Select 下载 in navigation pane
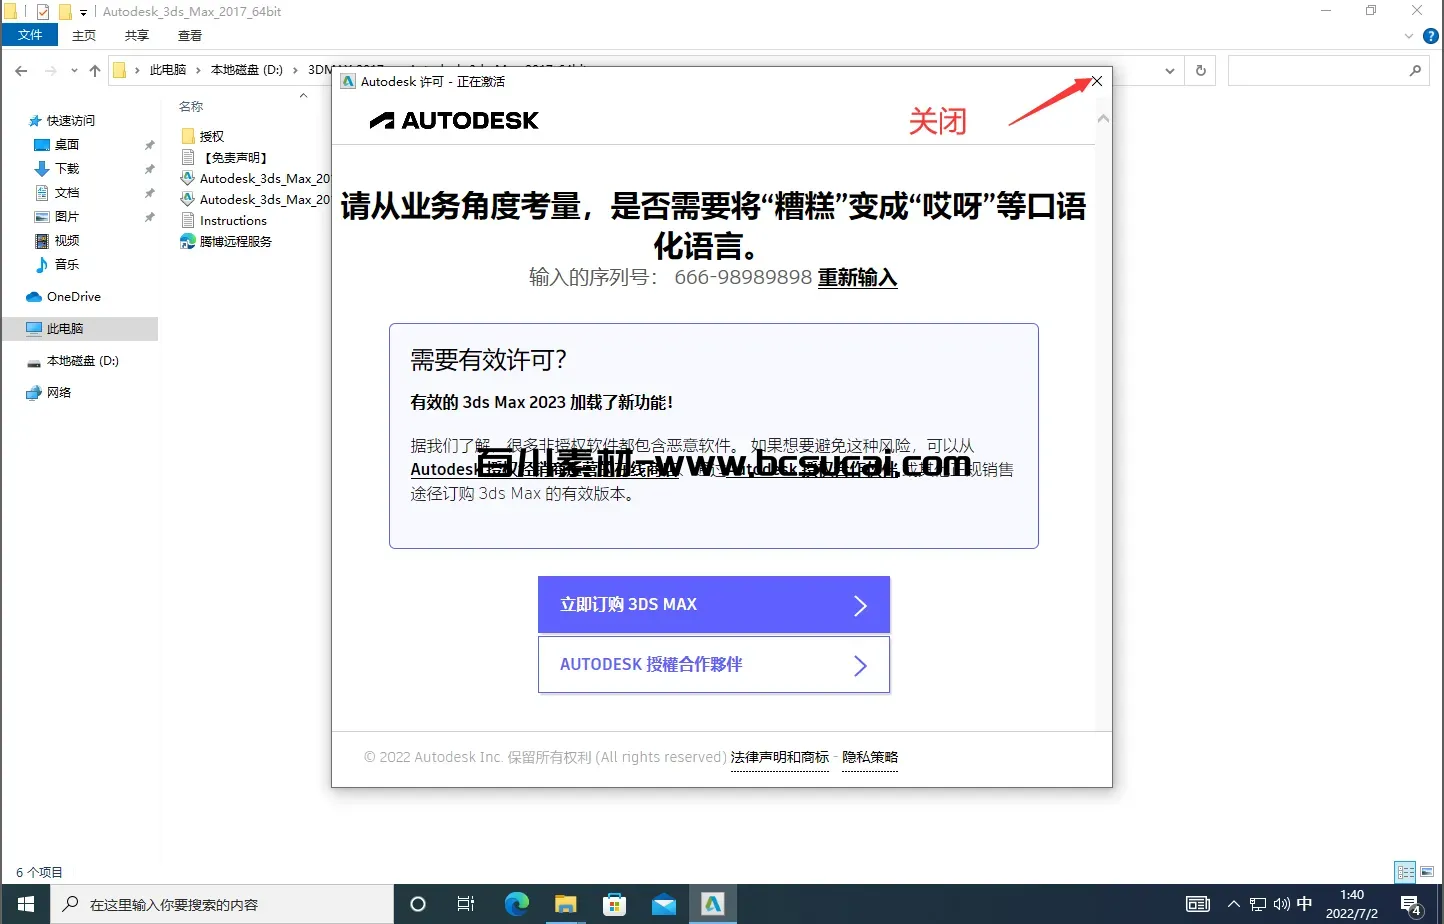Viewport: 1444px width, 924px height. click(x=66, y=168)
